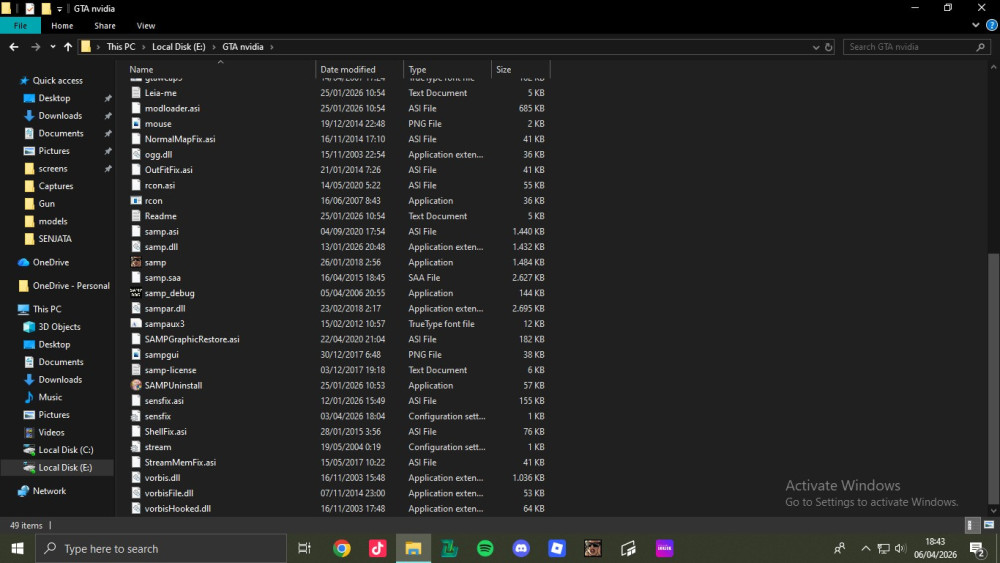1000x563 pixels.
Task: Open 3D Objects under This PC
Action: [x=59, y=326]
